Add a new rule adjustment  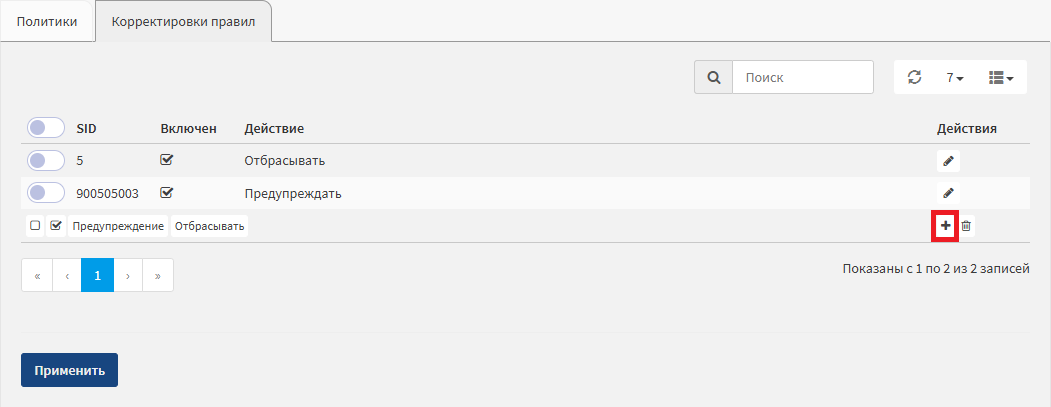(x=945, y=226)
